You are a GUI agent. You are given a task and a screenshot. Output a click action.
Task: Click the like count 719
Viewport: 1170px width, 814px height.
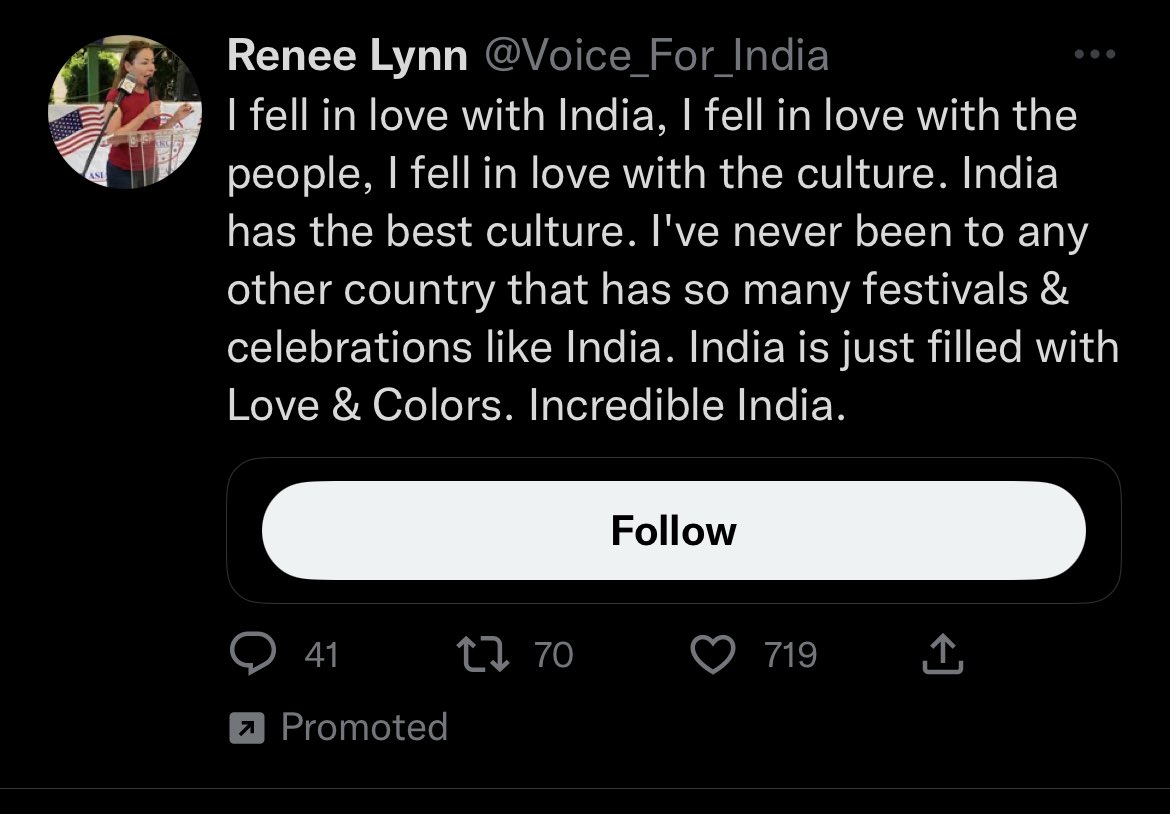pos(791,654)
